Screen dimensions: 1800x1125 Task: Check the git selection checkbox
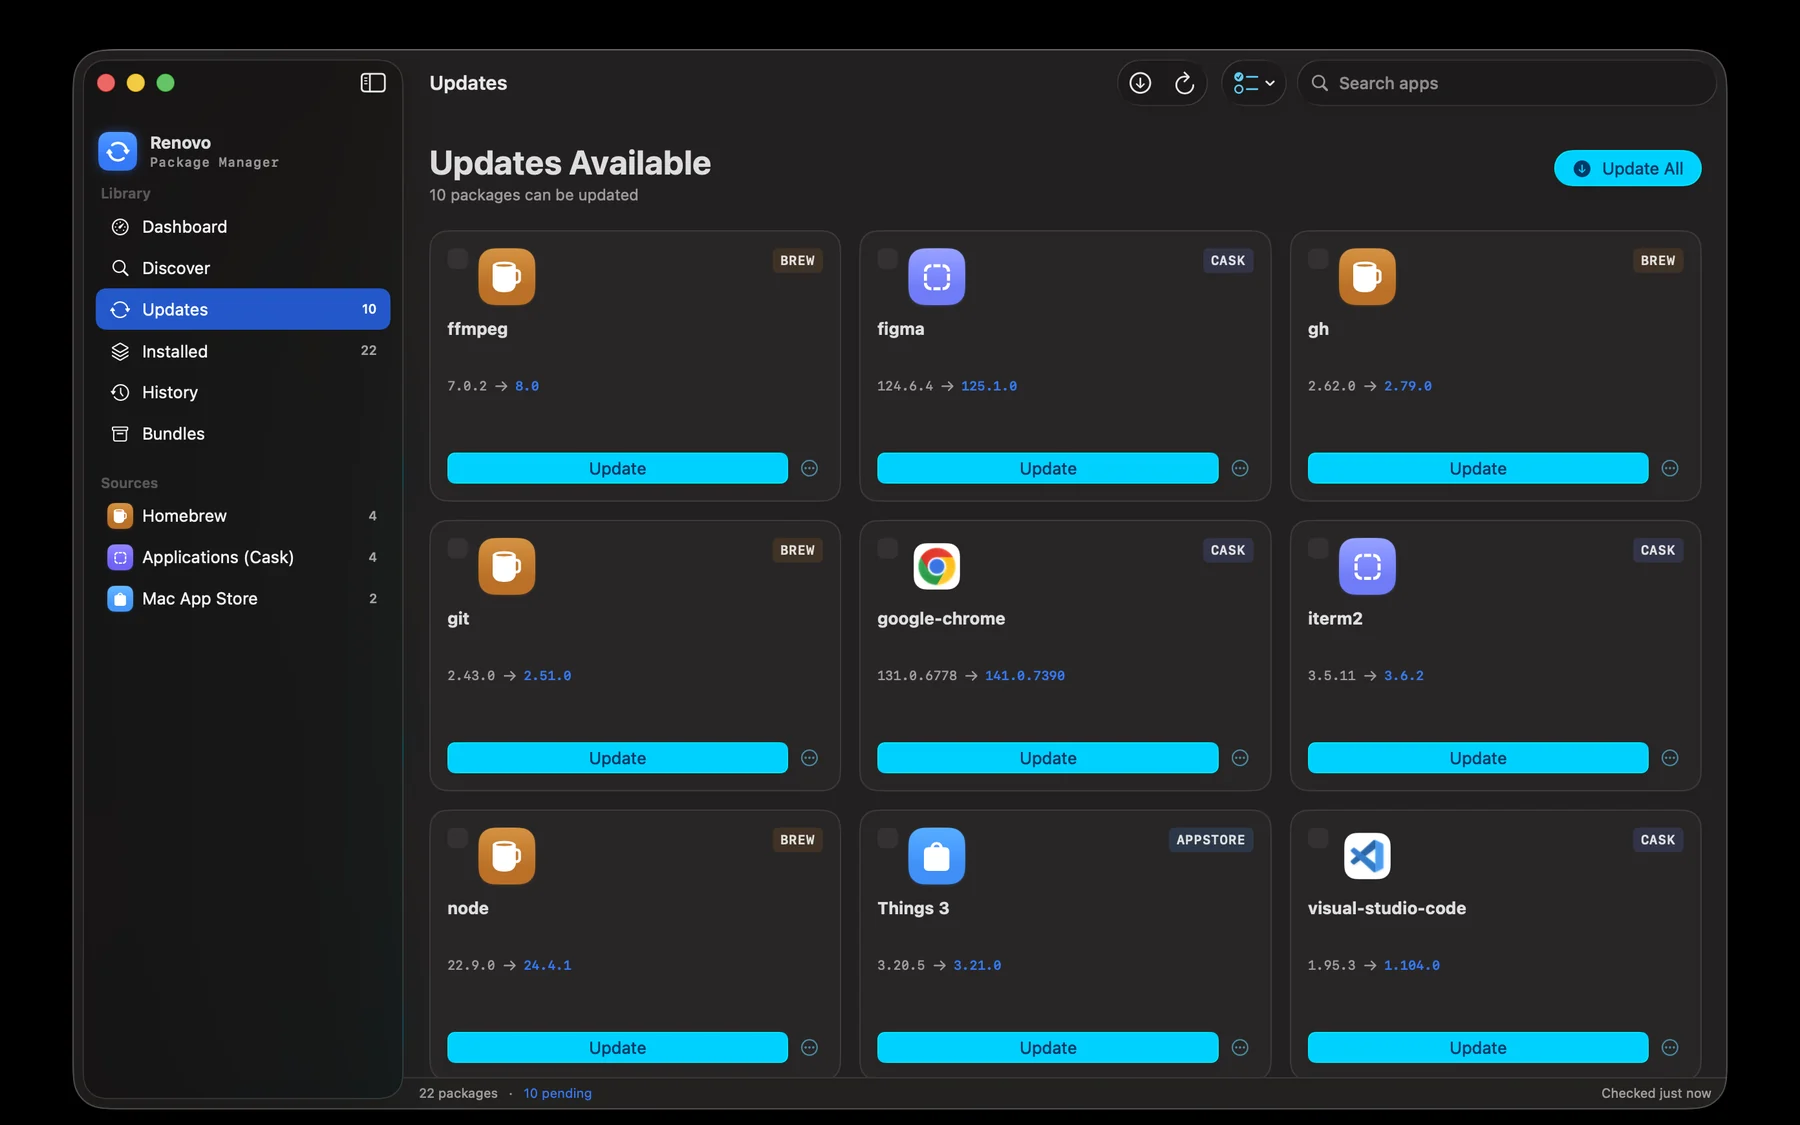[x=457, y=549]
